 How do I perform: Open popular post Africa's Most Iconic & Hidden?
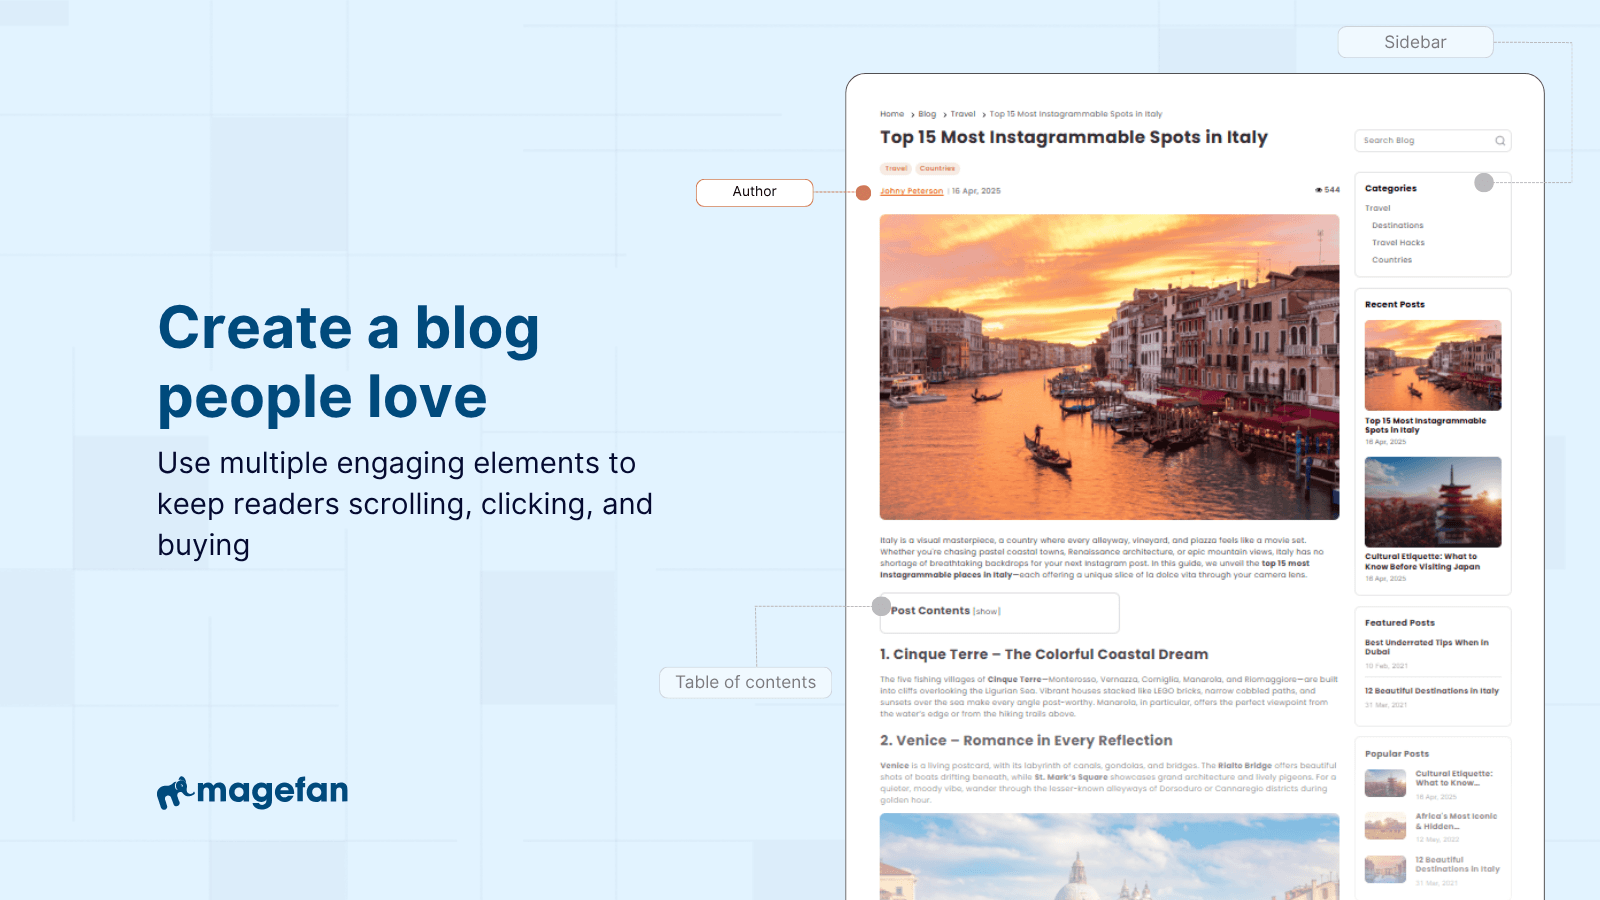1456,821
